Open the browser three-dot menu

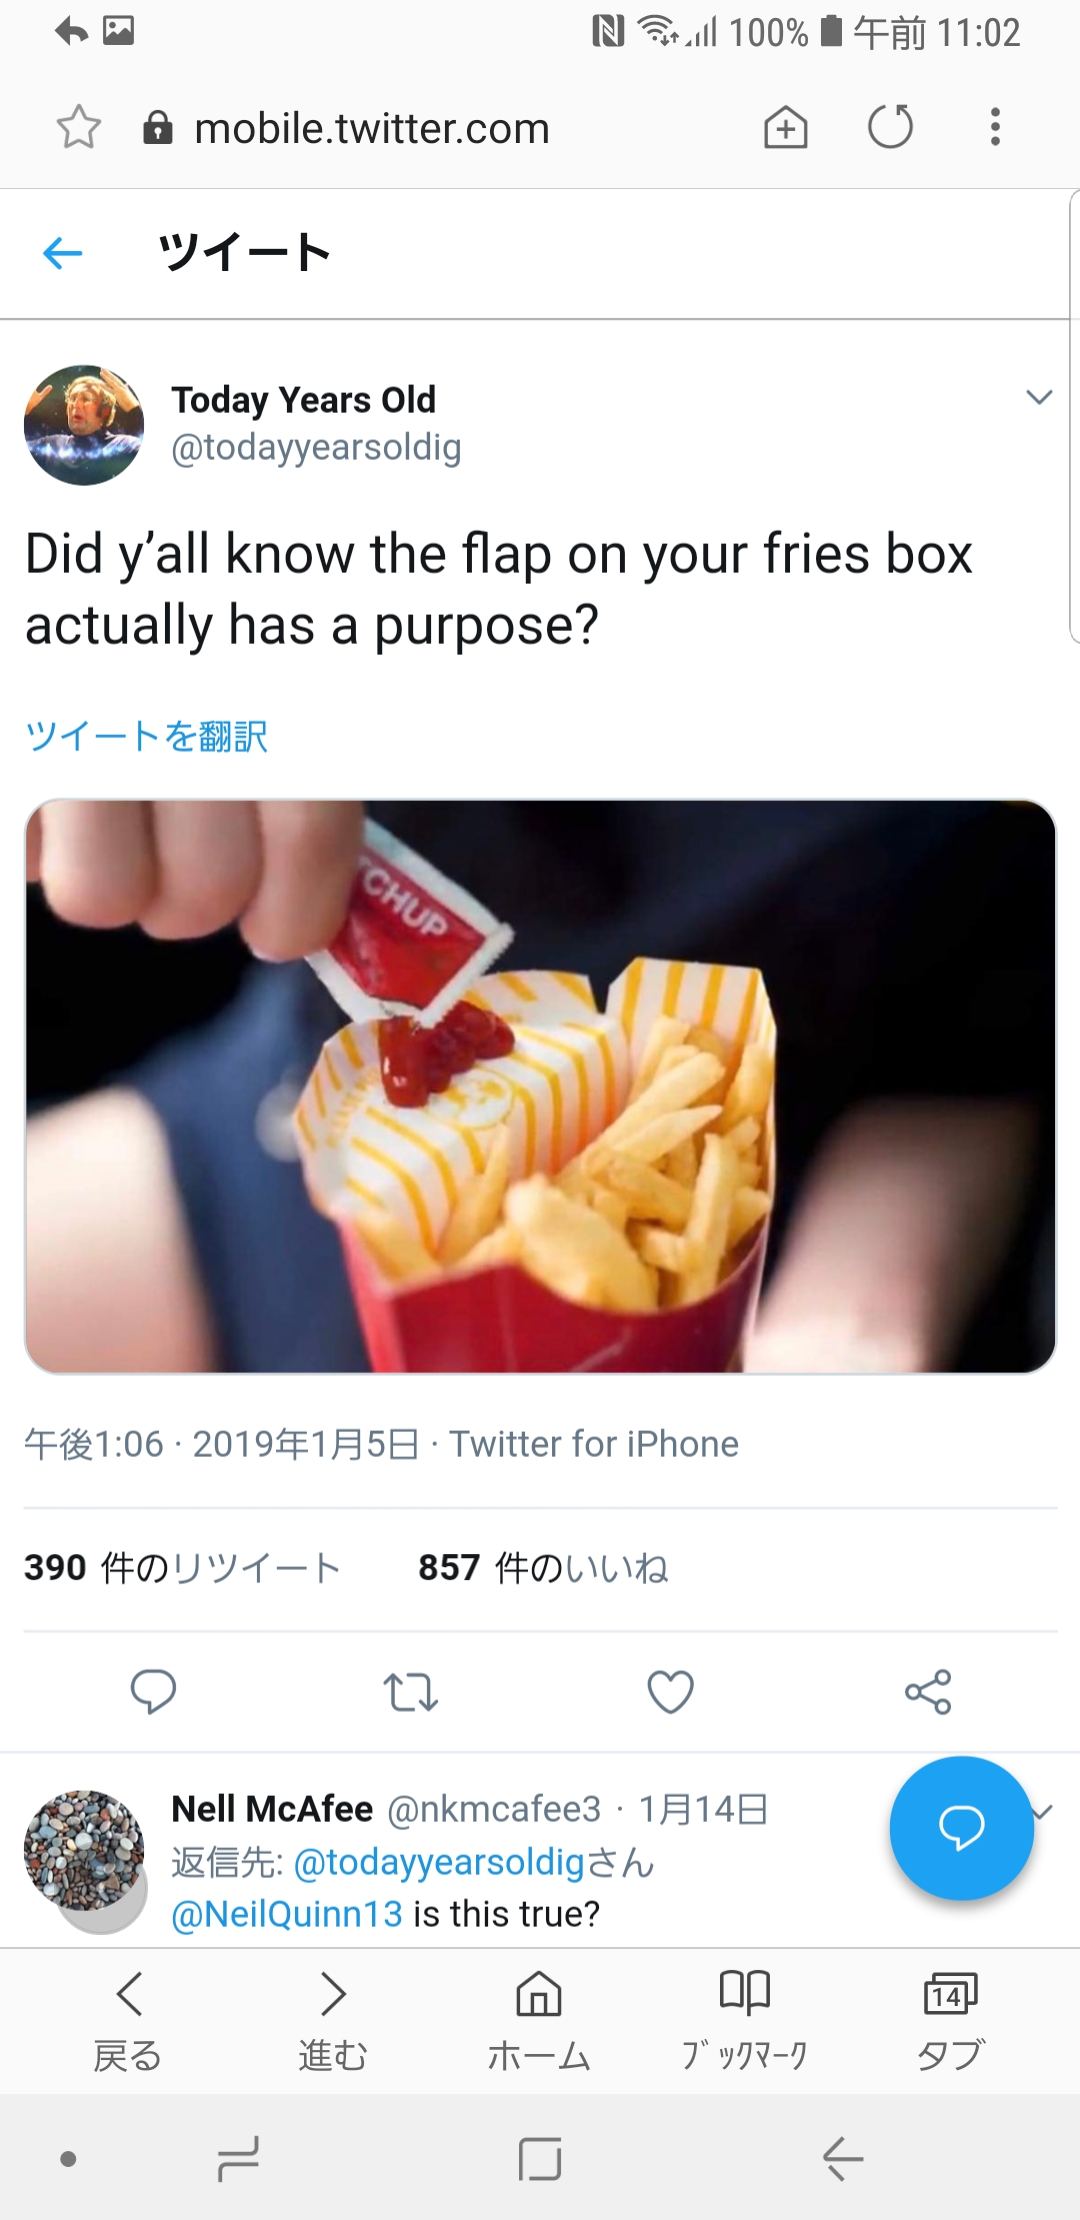pos(995,128)
